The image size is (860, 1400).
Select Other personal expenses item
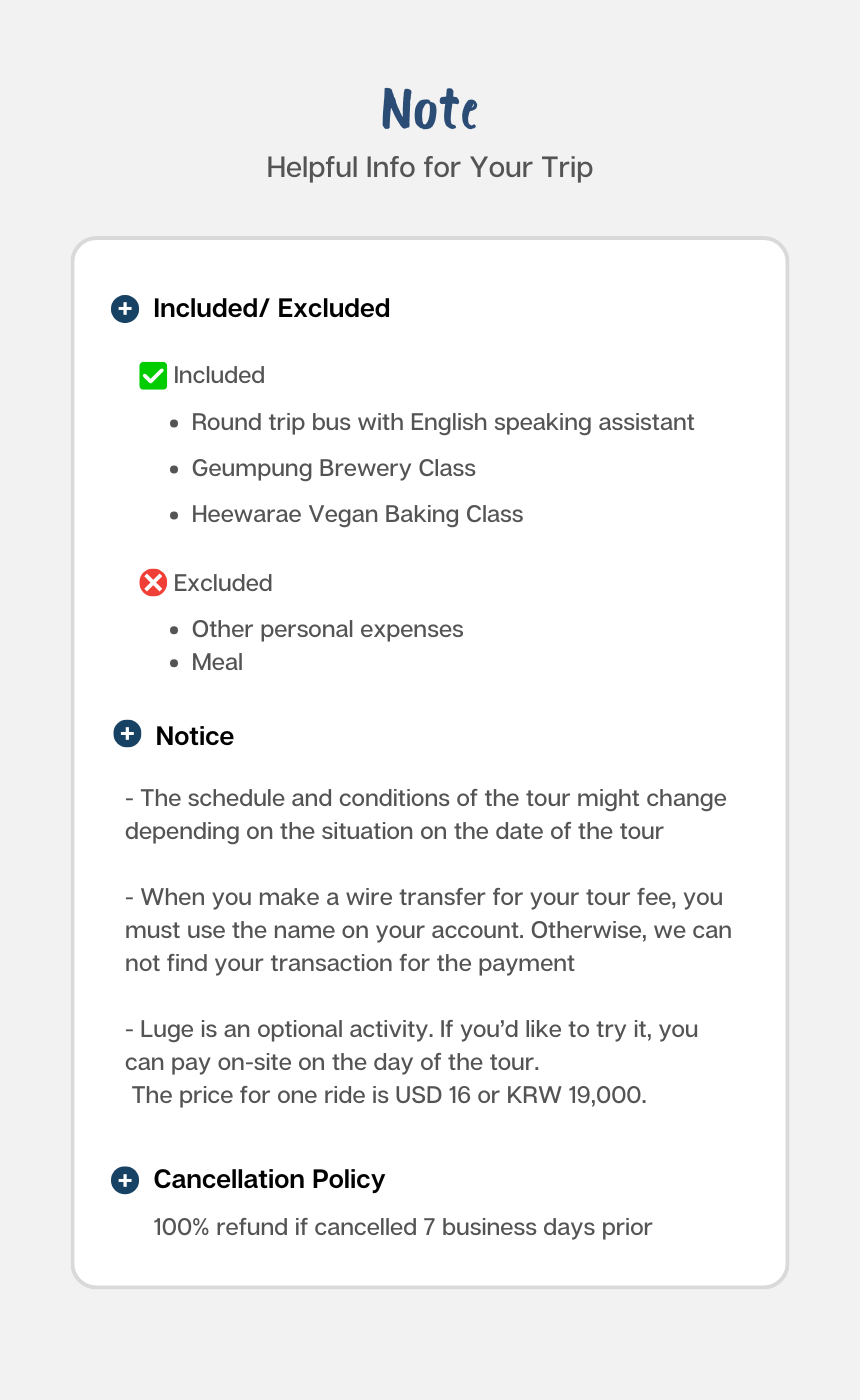(x=327, y=629)
